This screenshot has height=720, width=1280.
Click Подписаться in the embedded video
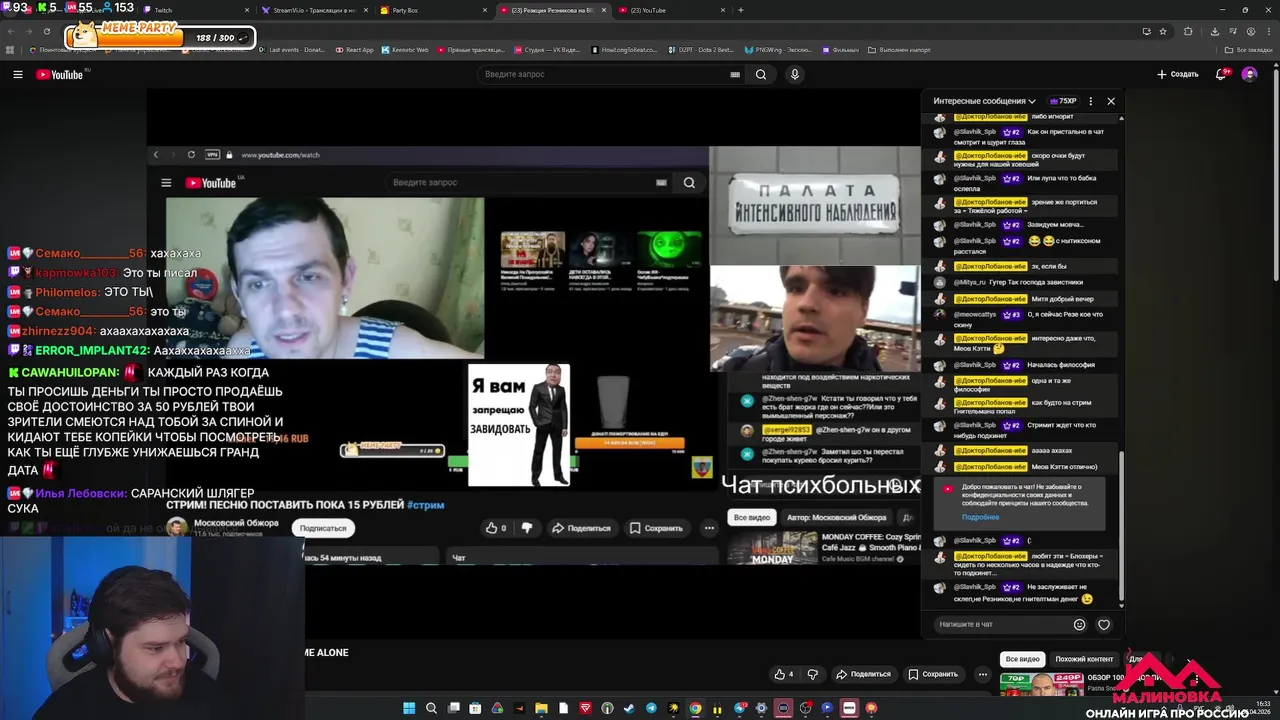pos(323,528)
